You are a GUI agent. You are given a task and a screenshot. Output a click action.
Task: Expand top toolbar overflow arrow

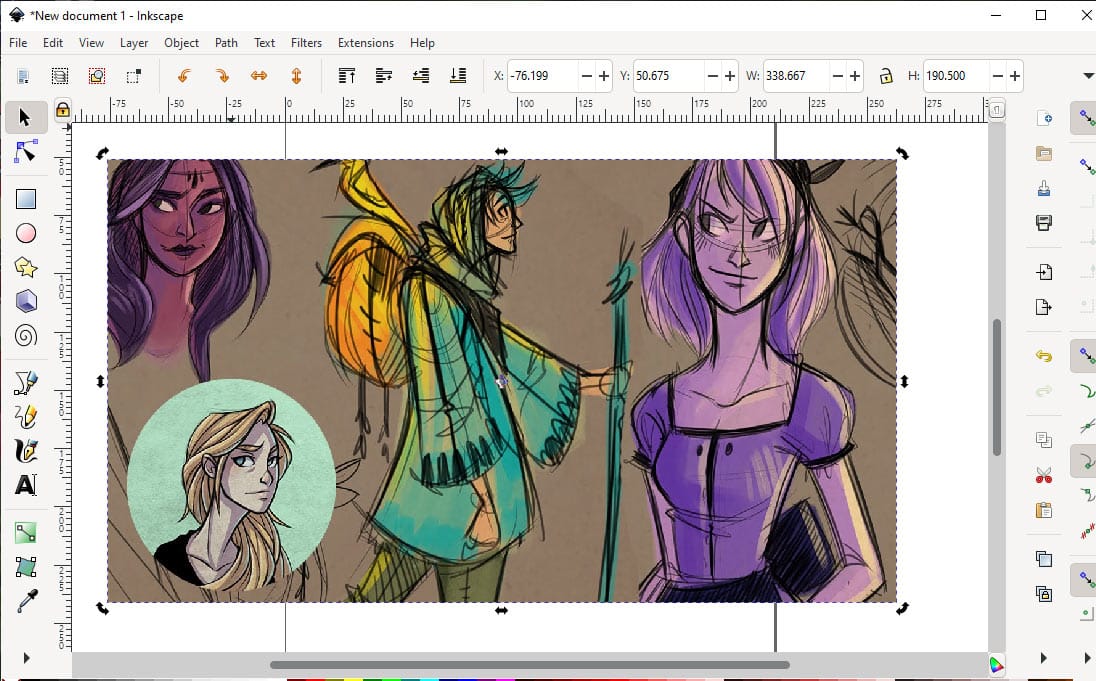pyautogui.click(x=1088, y=76)
